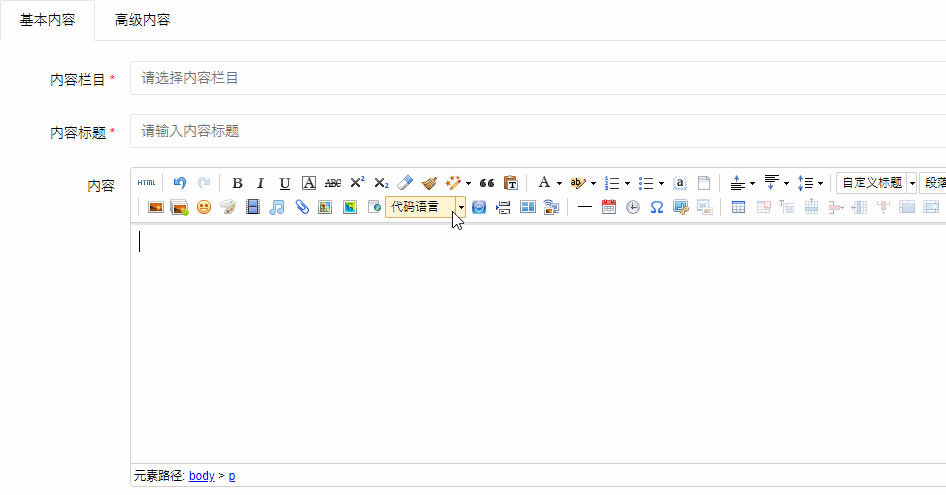This screenshot has height=495, width=946.
Task: Open font color picker arrow
Action: pyautogui.click(x=559, y=183)
